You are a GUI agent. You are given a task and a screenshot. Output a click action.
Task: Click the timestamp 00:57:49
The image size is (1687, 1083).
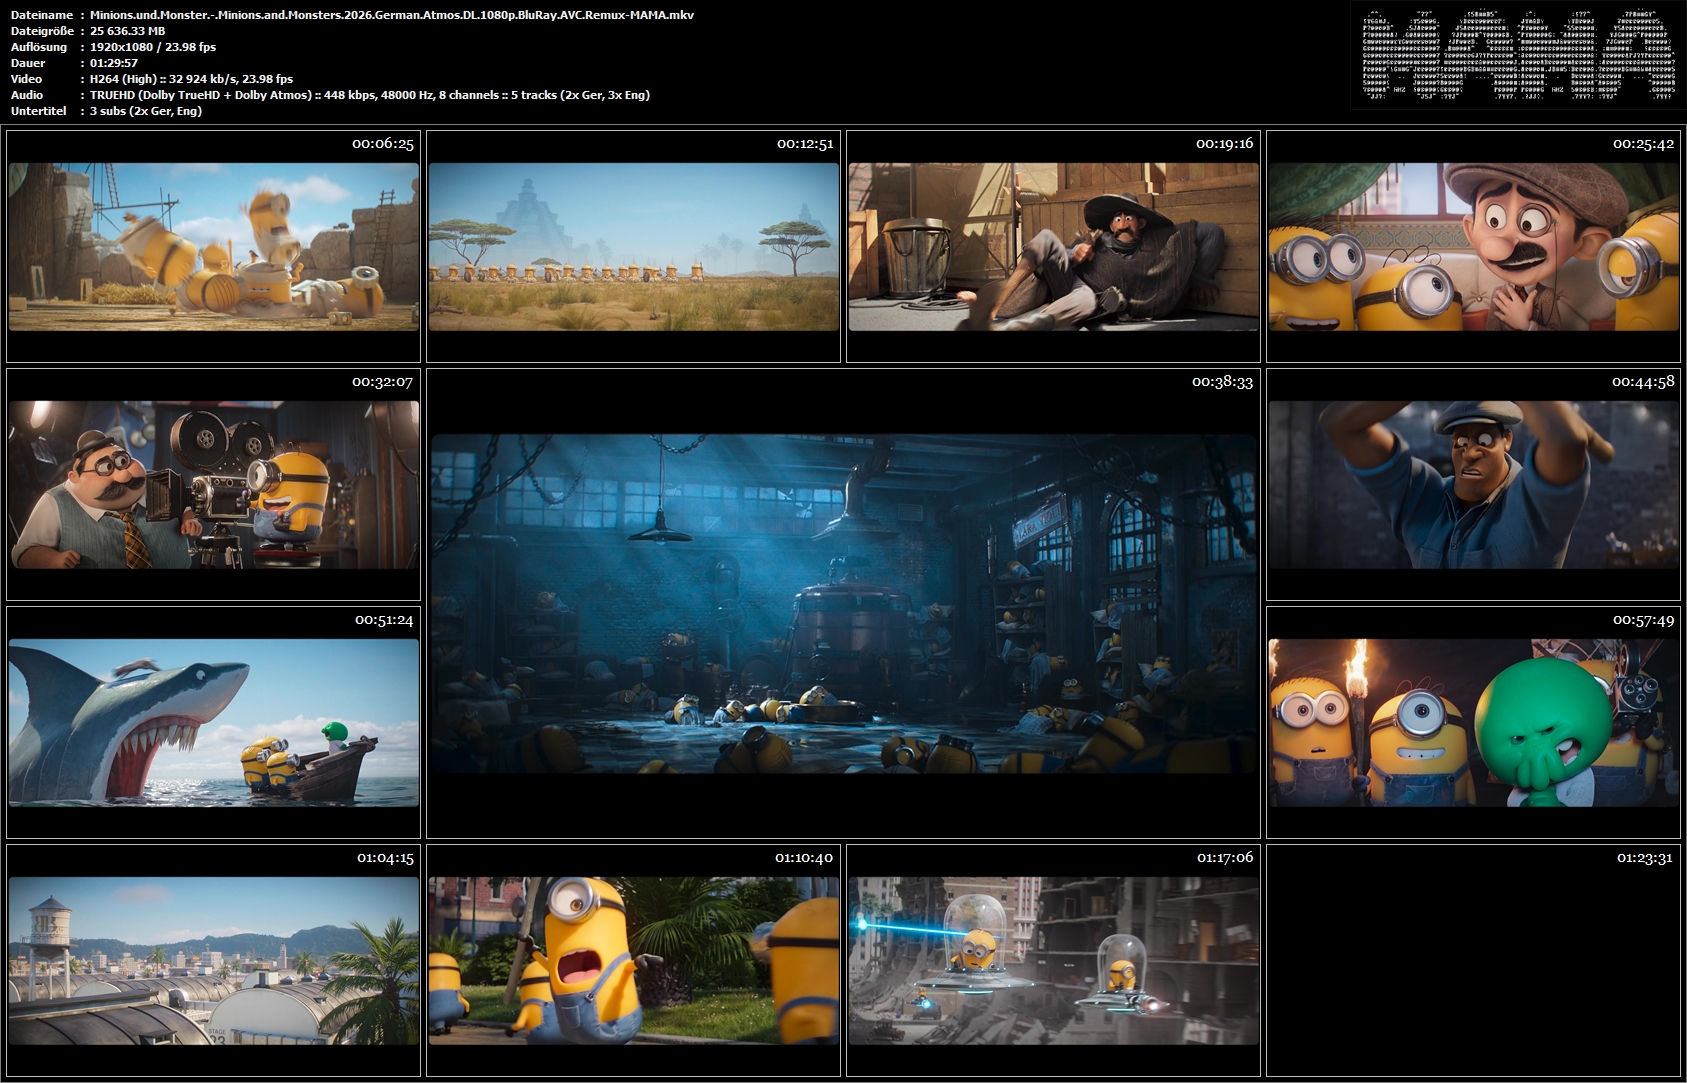click(x=1642, y=620)
